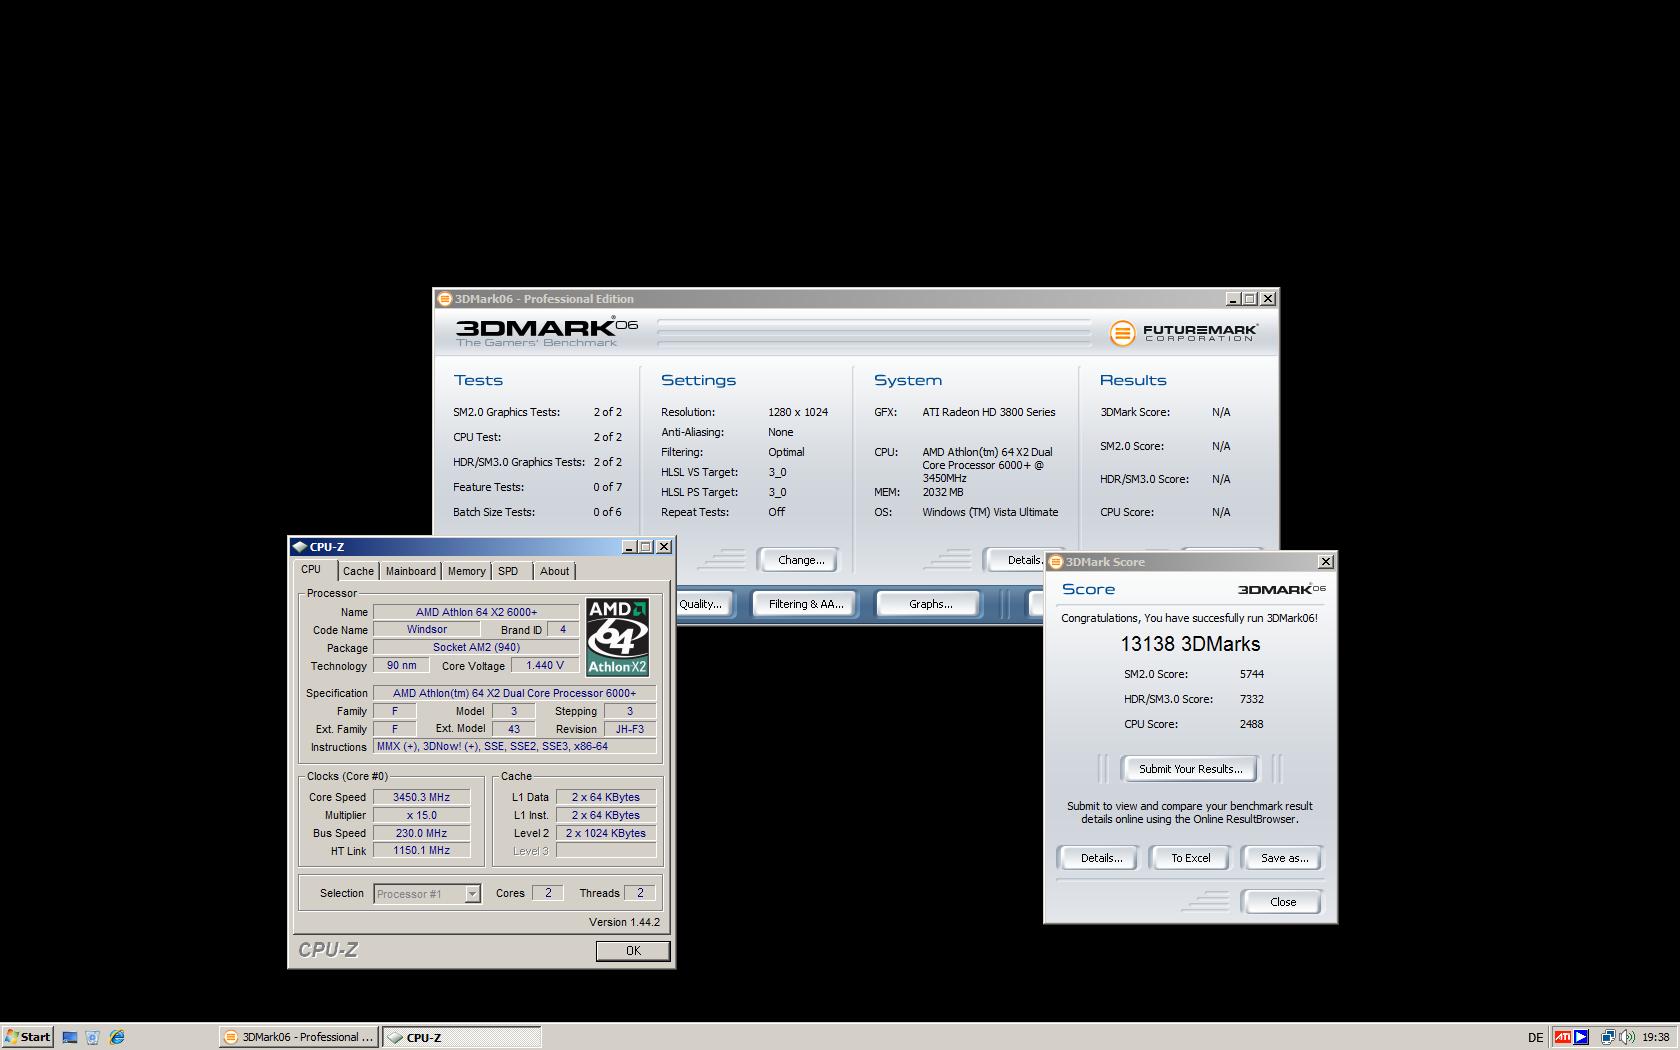The height and width of the screenshot is (1050, 1680).
Task: Switch to 3DMark06 taskbar button
Action: (x=299, y=1037)
